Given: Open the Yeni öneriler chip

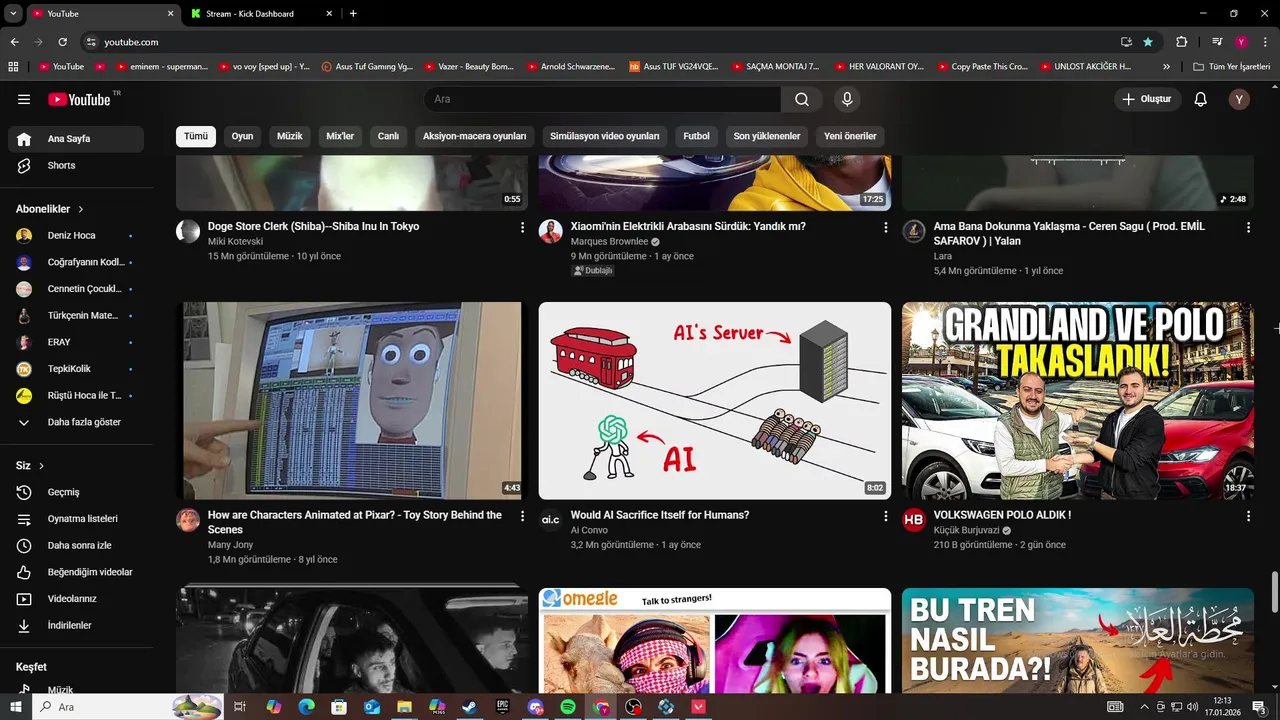Looking at the screenshot, I should click(850, 136).
